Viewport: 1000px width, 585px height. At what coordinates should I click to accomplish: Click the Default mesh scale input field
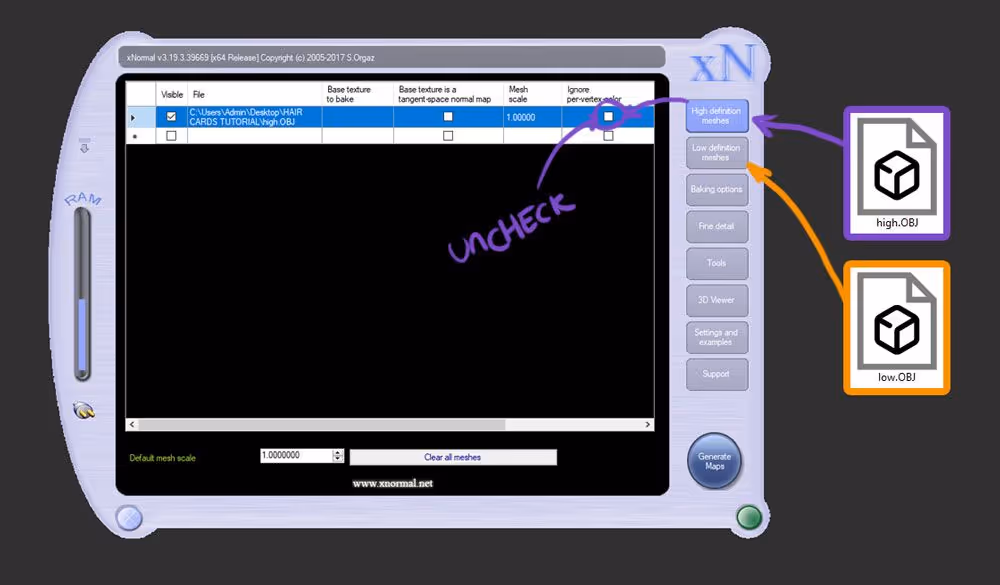[297, 455]
